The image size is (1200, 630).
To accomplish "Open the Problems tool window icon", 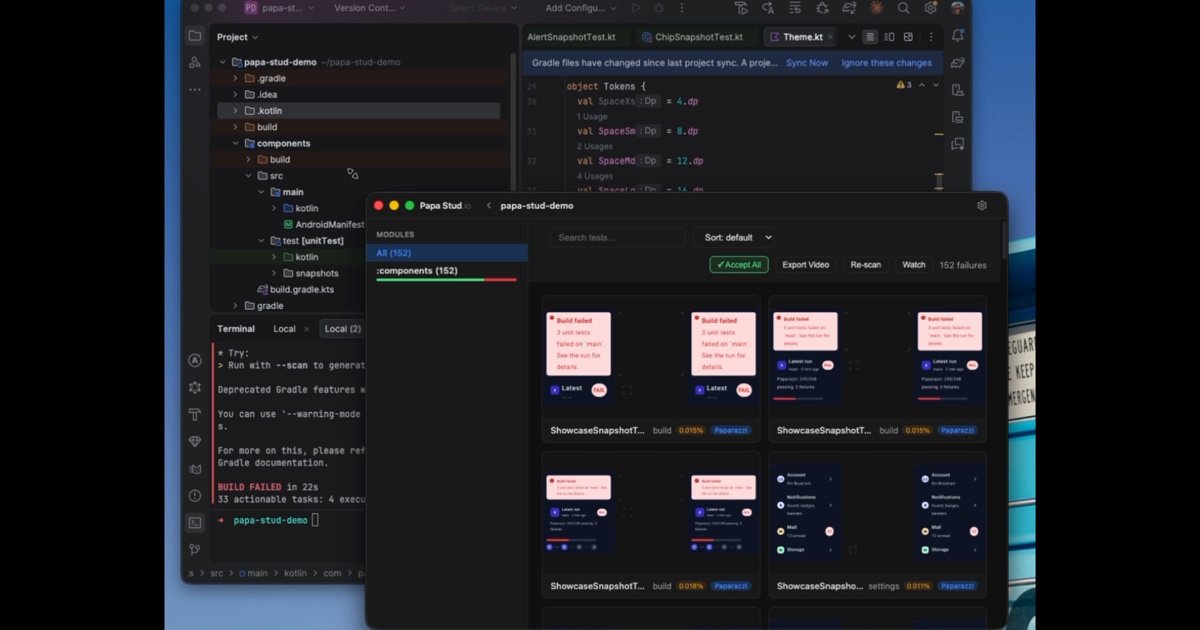I will (195, 496).
